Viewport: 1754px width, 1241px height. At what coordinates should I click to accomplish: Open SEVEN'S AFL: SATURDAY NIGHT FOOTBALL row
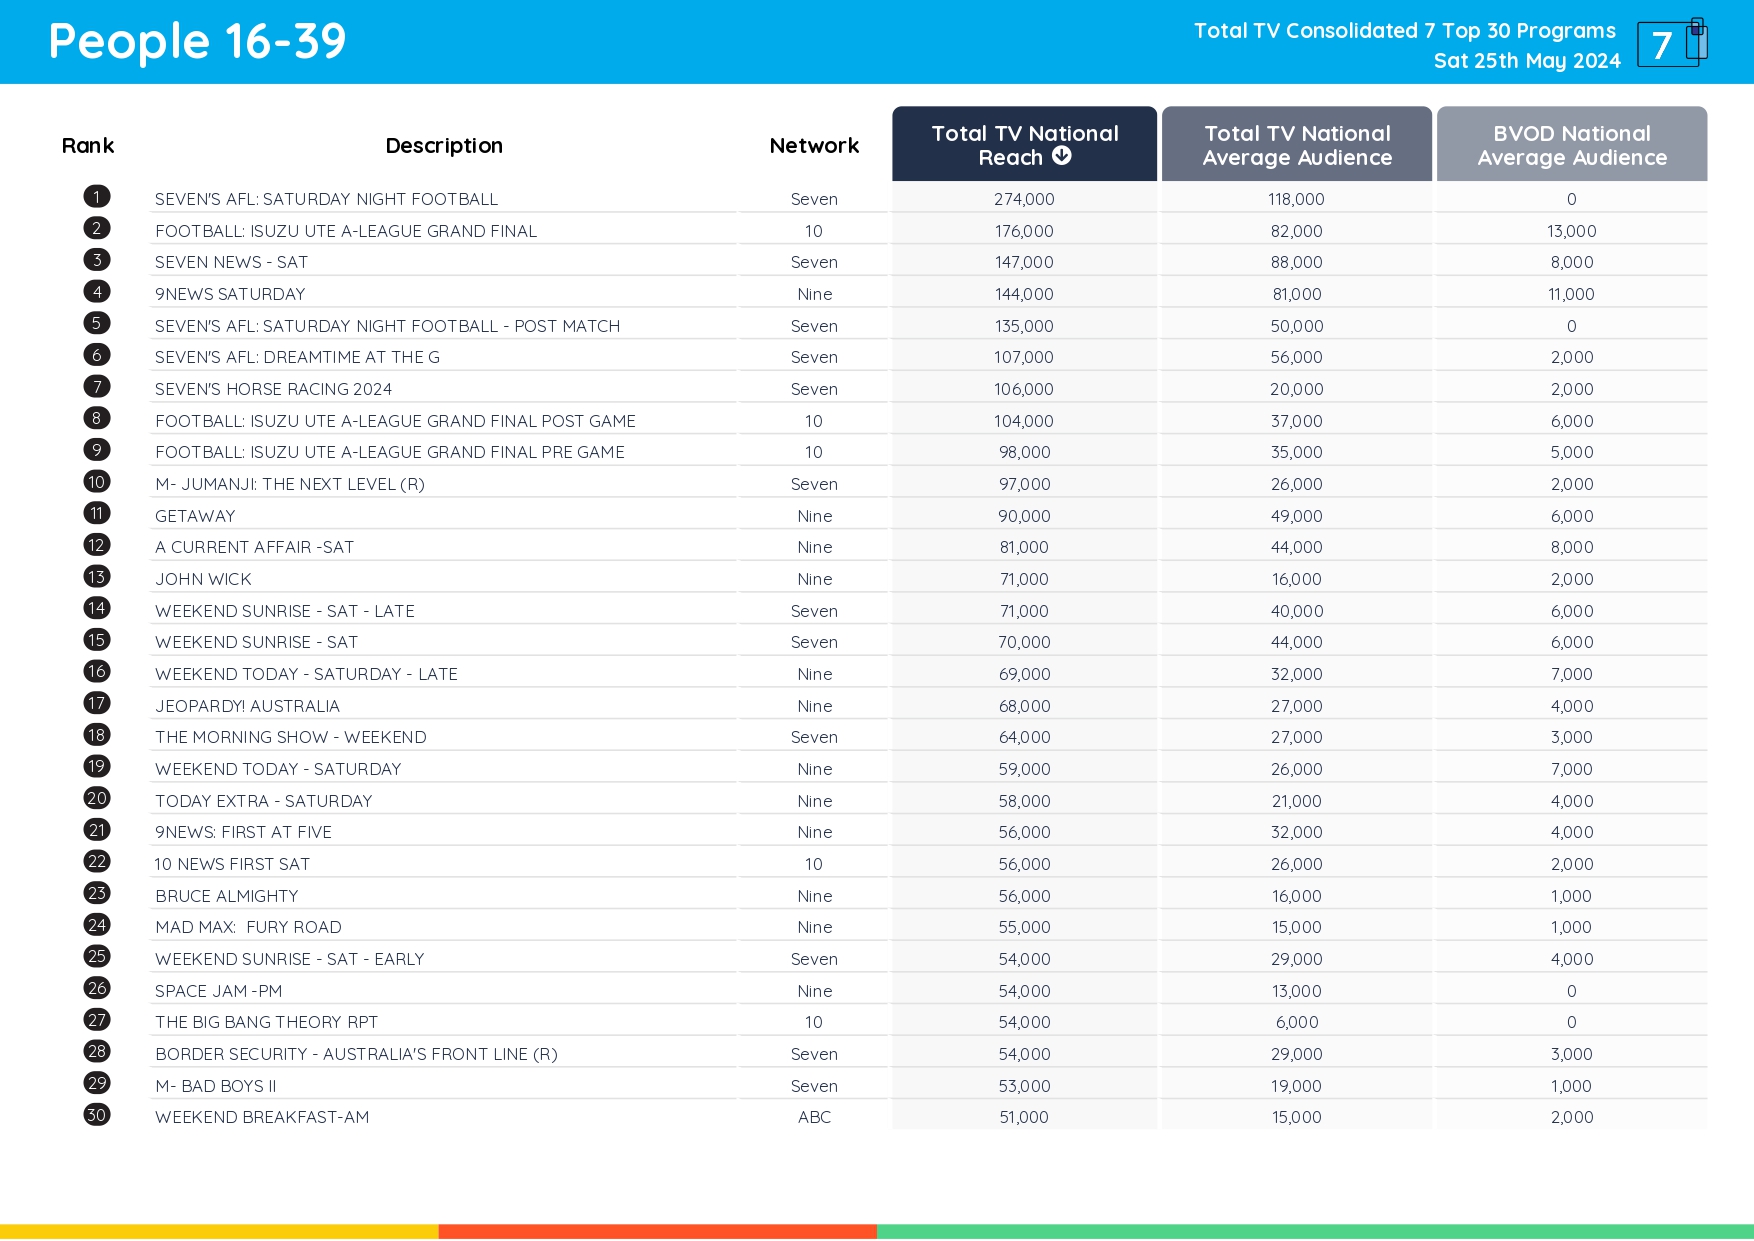[326, 199]
